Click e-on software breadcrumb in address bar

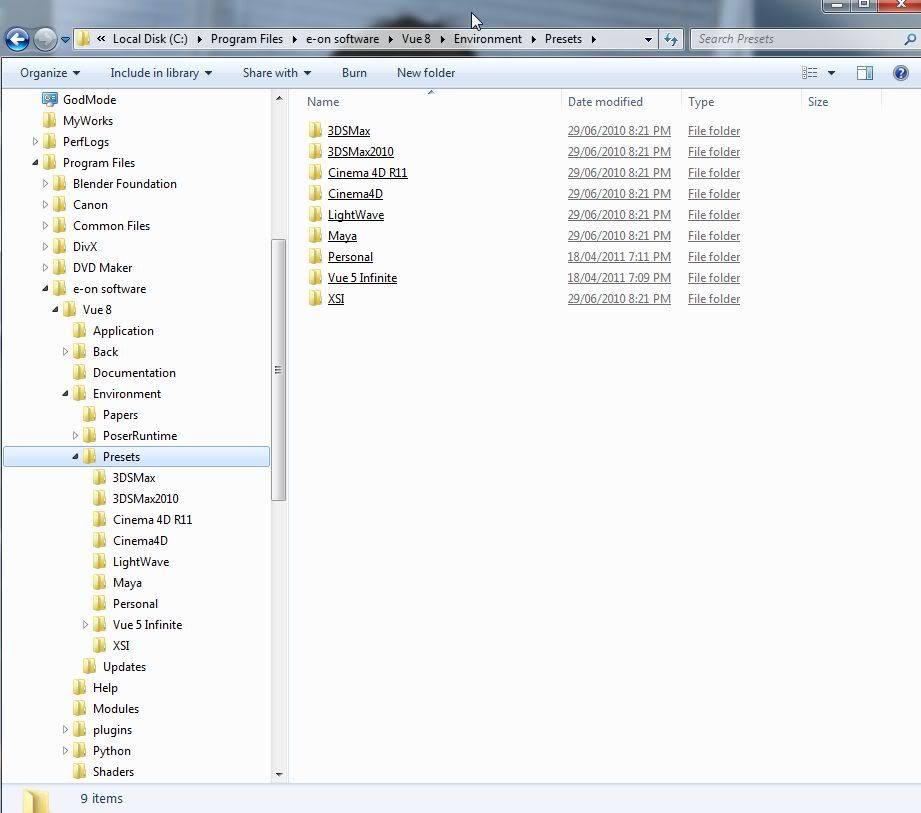[x=342, y=39]
